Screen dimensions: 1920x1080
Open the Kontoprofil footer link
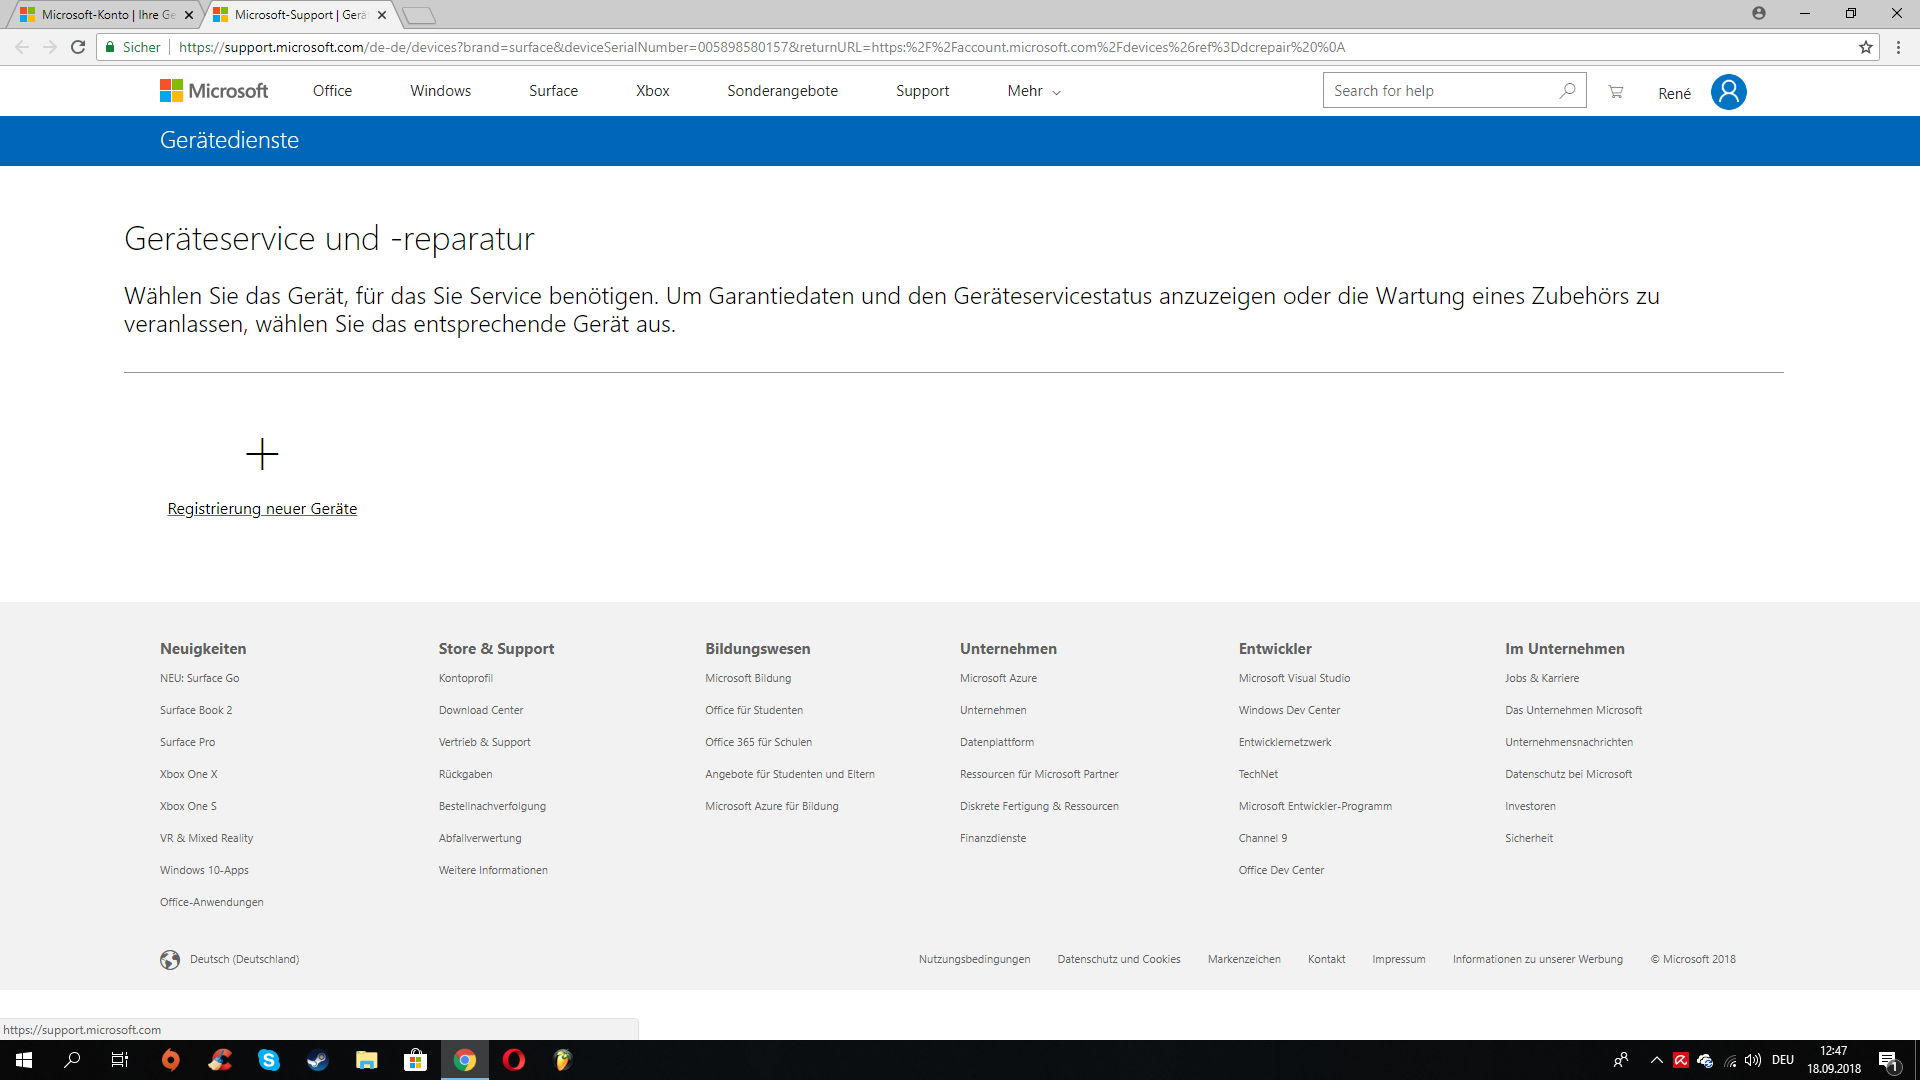tap(465, 678)
